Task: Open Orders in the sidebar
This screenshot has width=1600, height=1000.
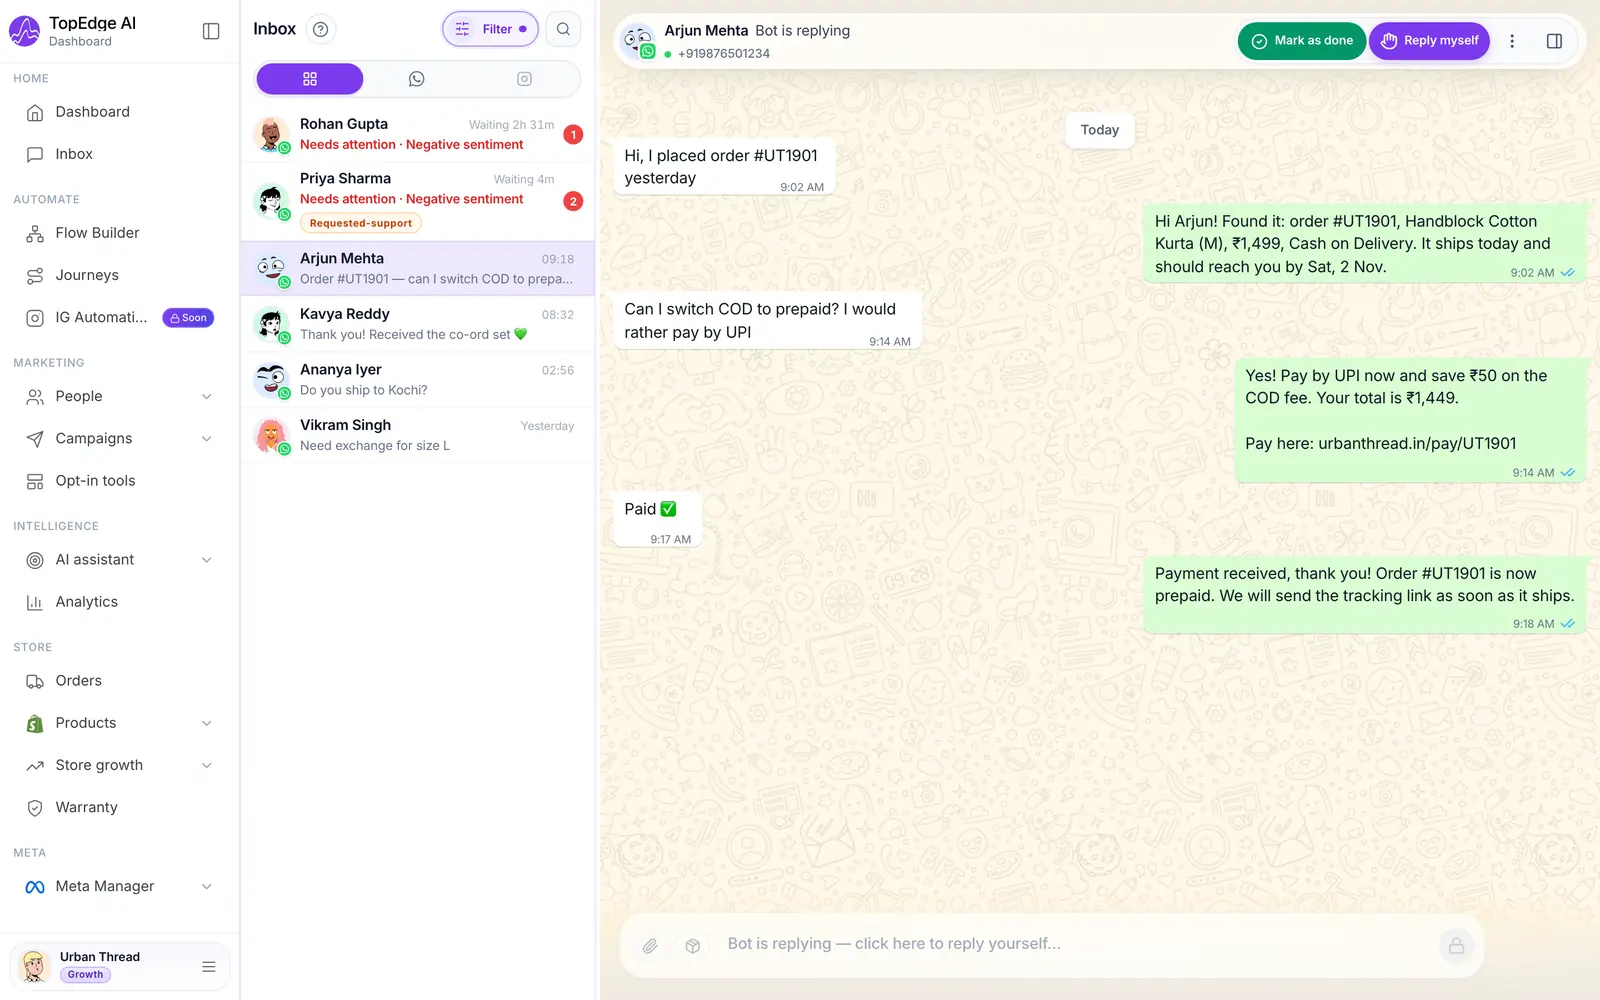Action: click(120, 681)
